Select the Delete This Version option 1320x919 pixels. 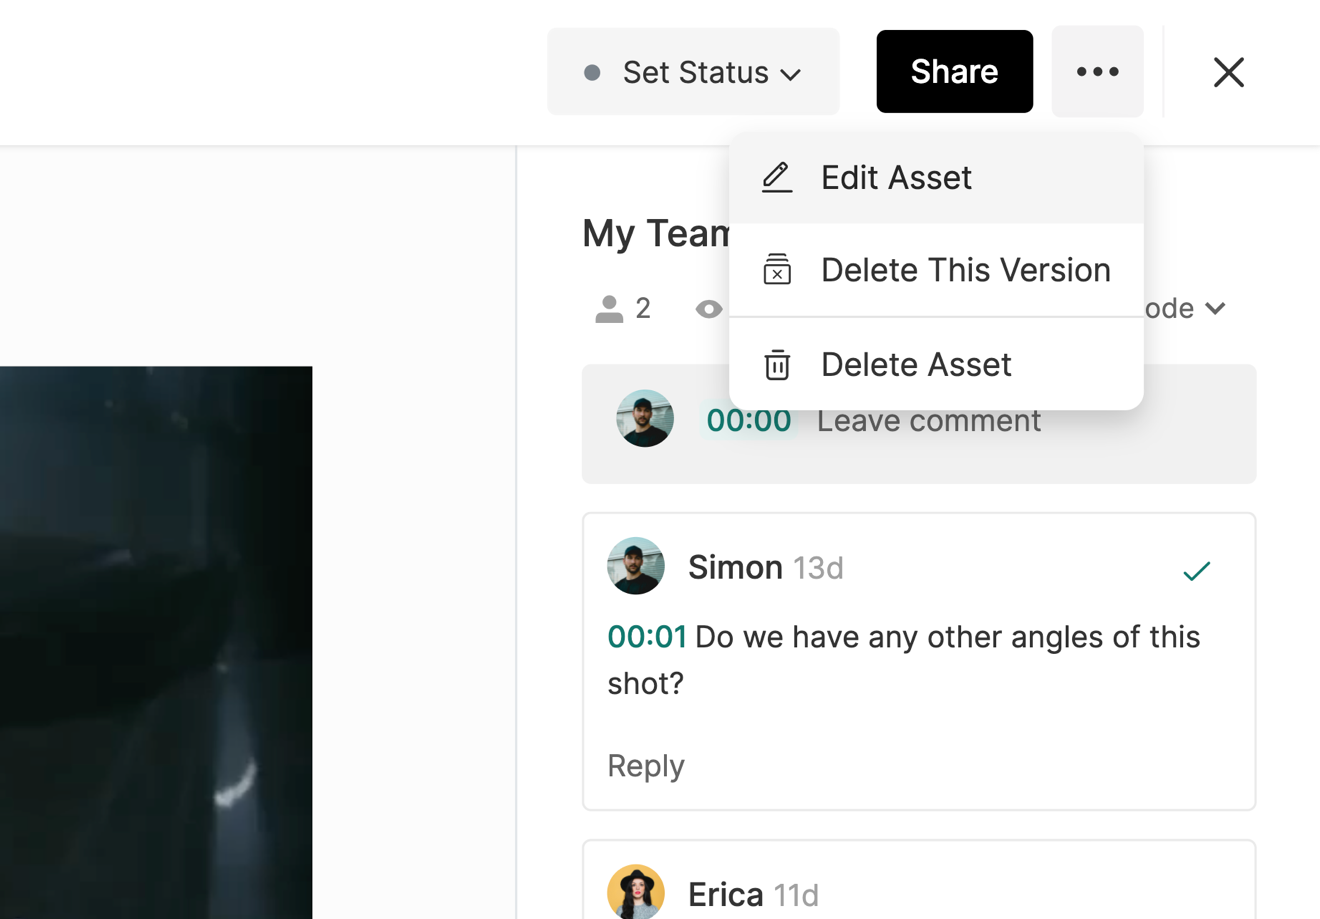click(965, 270)
